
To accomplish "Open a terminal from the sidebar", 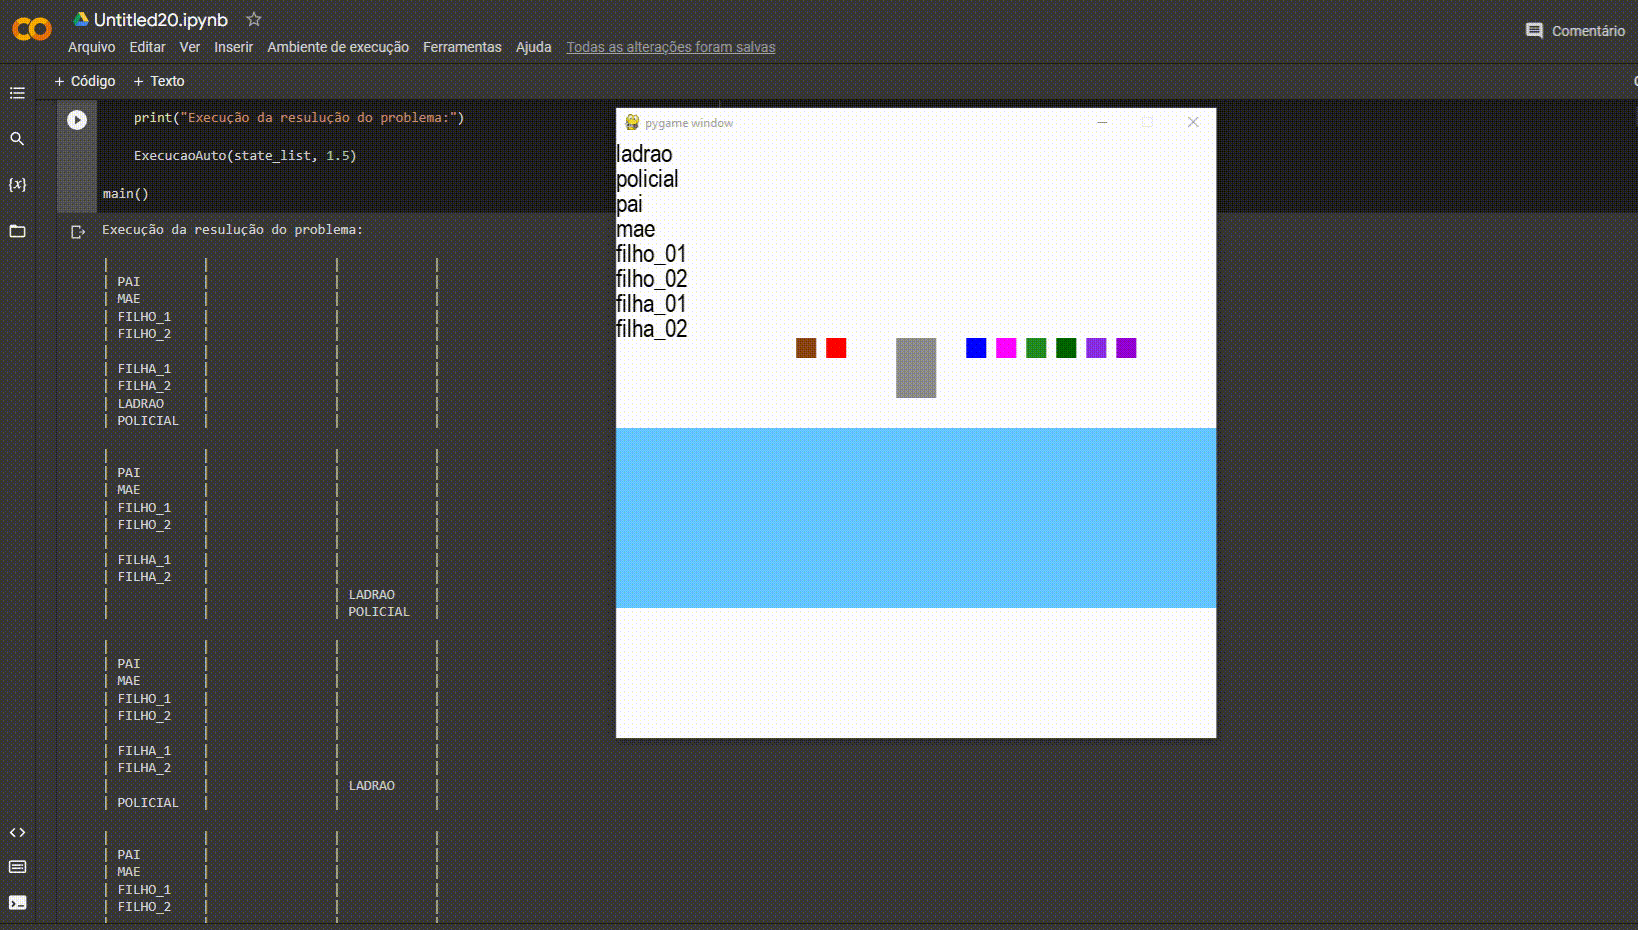I will click(x=17, y=903).
